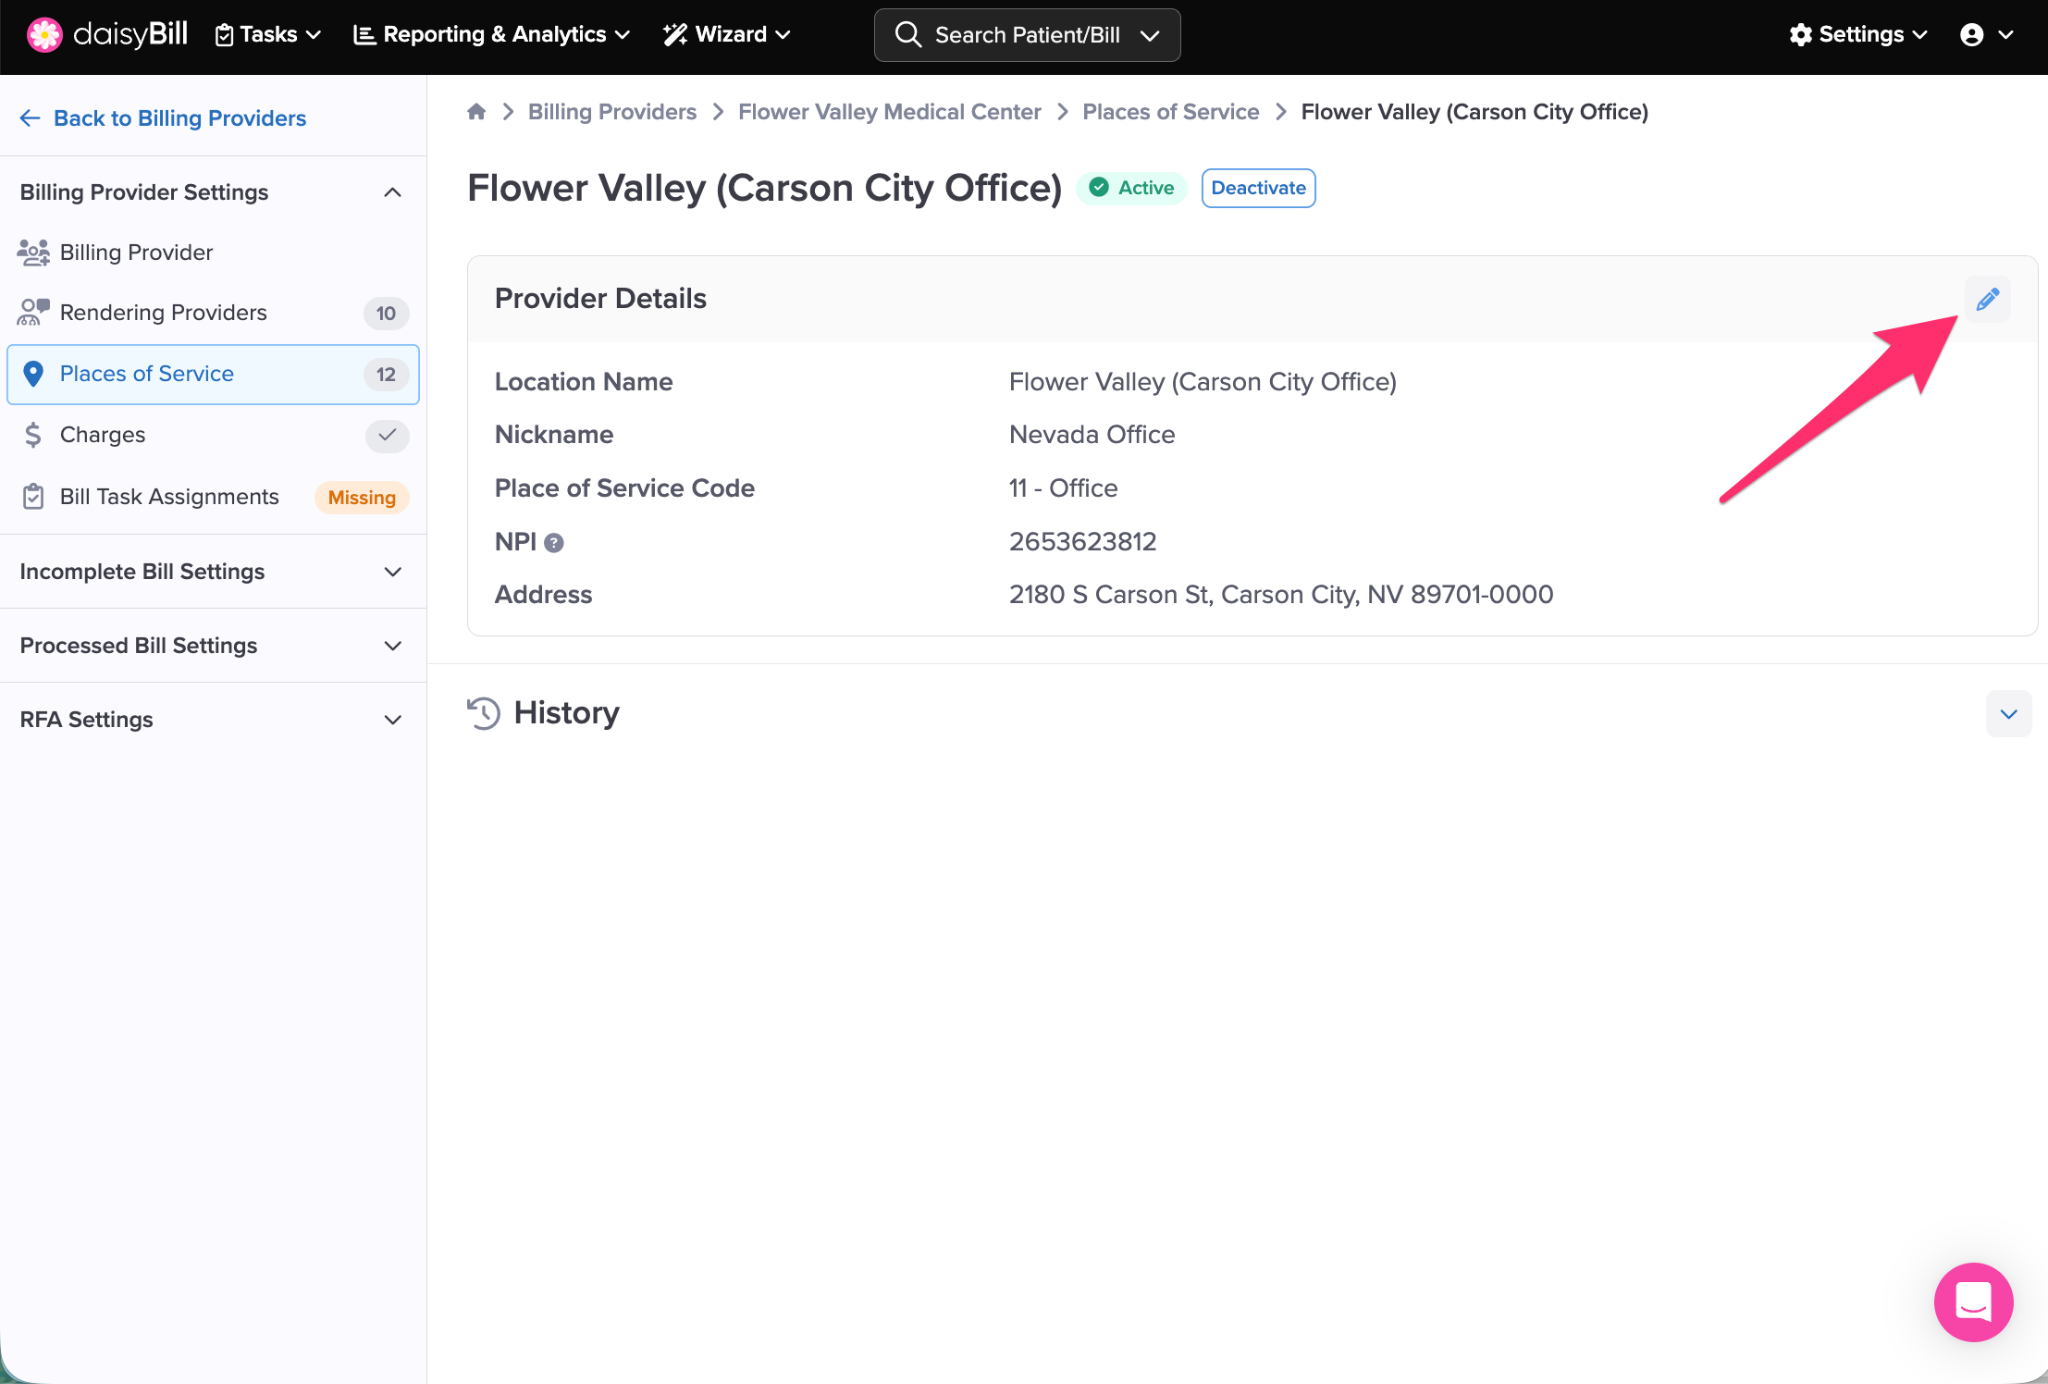Expand the History panel chevron
Image resolution: width=2048 pixels, height=1384 pixels.
(2008, 714)
